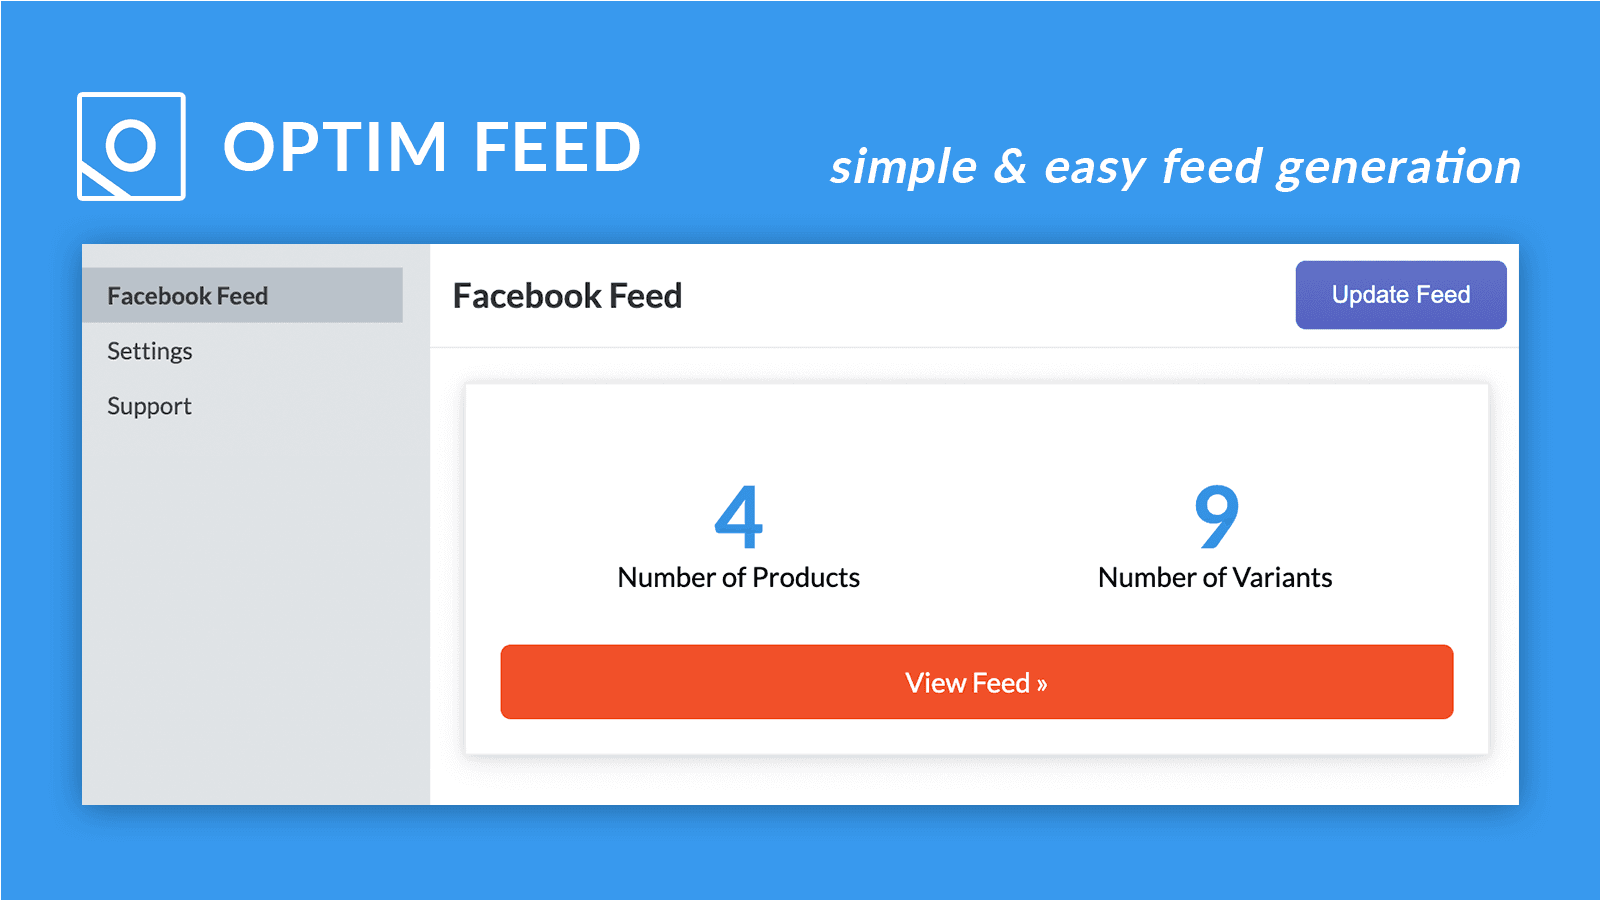
Task: Open Settings from the sidebar
Action: coord(150,351)
